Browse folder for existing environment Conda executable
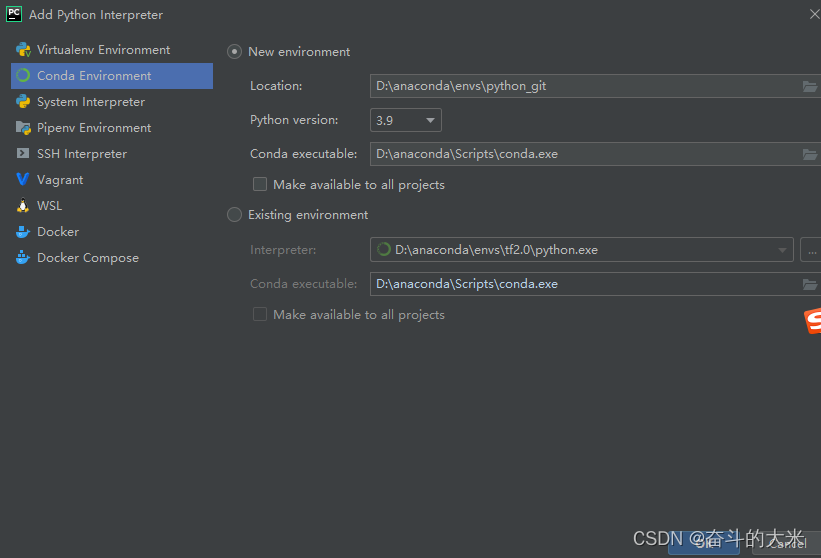 pos(809,284)
